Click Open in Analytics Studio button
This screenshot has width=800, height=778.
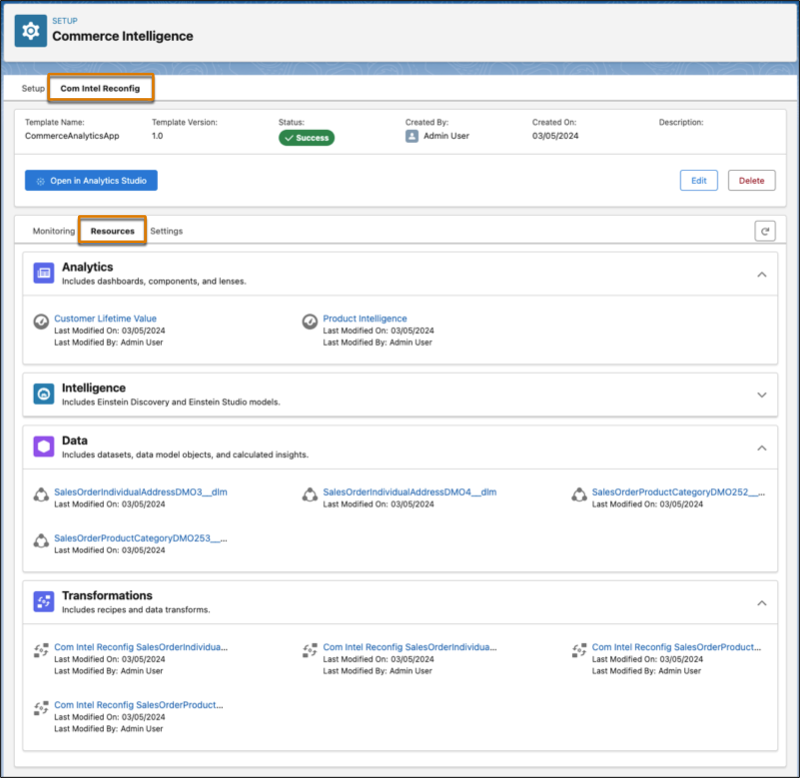[91, 181]
